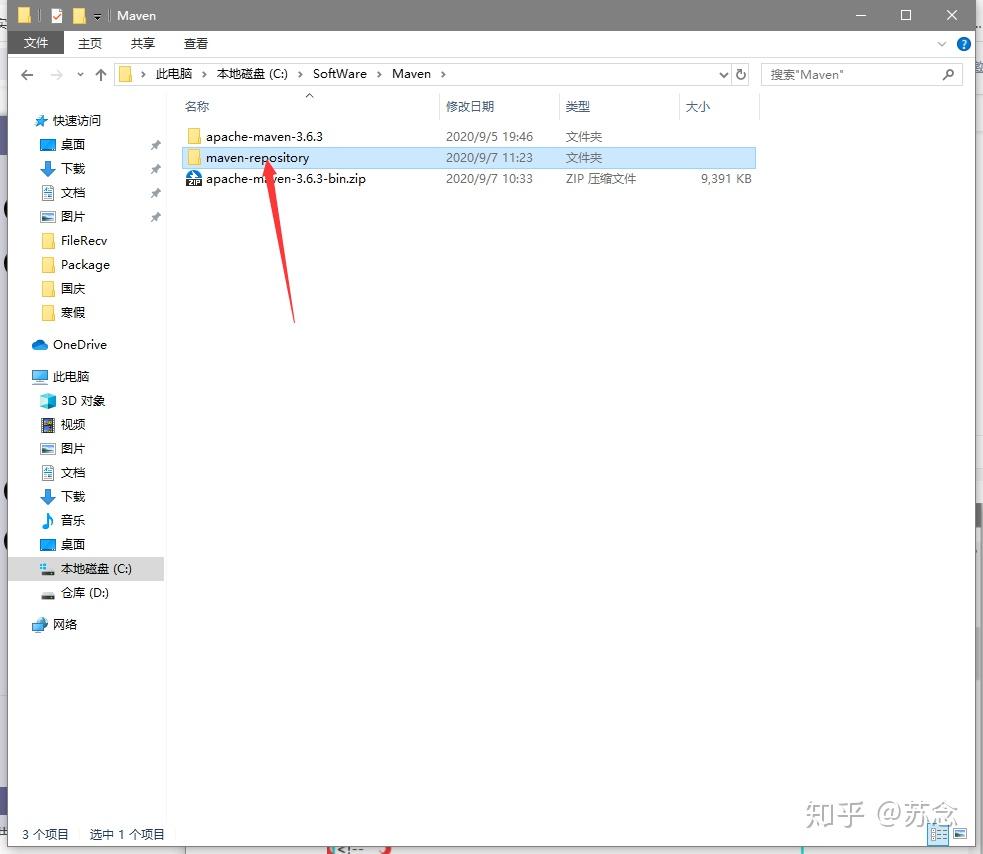Click quick access Properties checkmark icon
The image size is (983, 854).
click(x=56, y=15)
